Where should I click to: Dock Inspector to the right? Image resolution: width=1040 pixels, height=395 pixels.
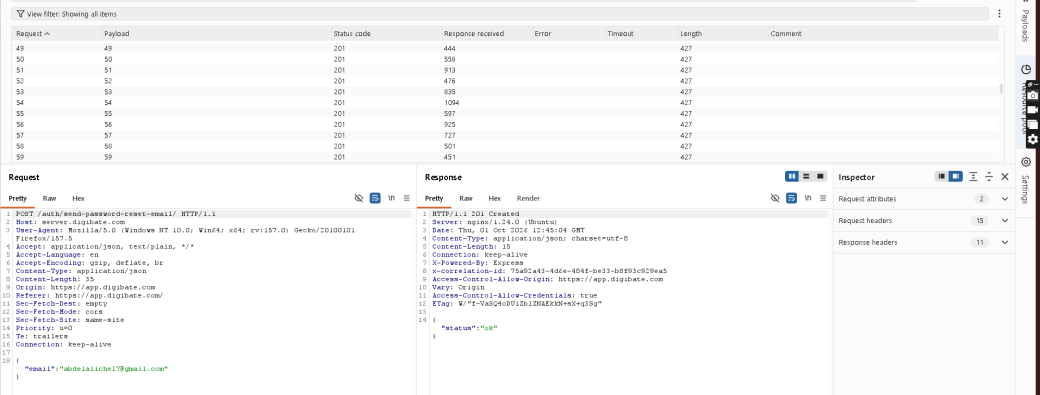tap(955, 176)
